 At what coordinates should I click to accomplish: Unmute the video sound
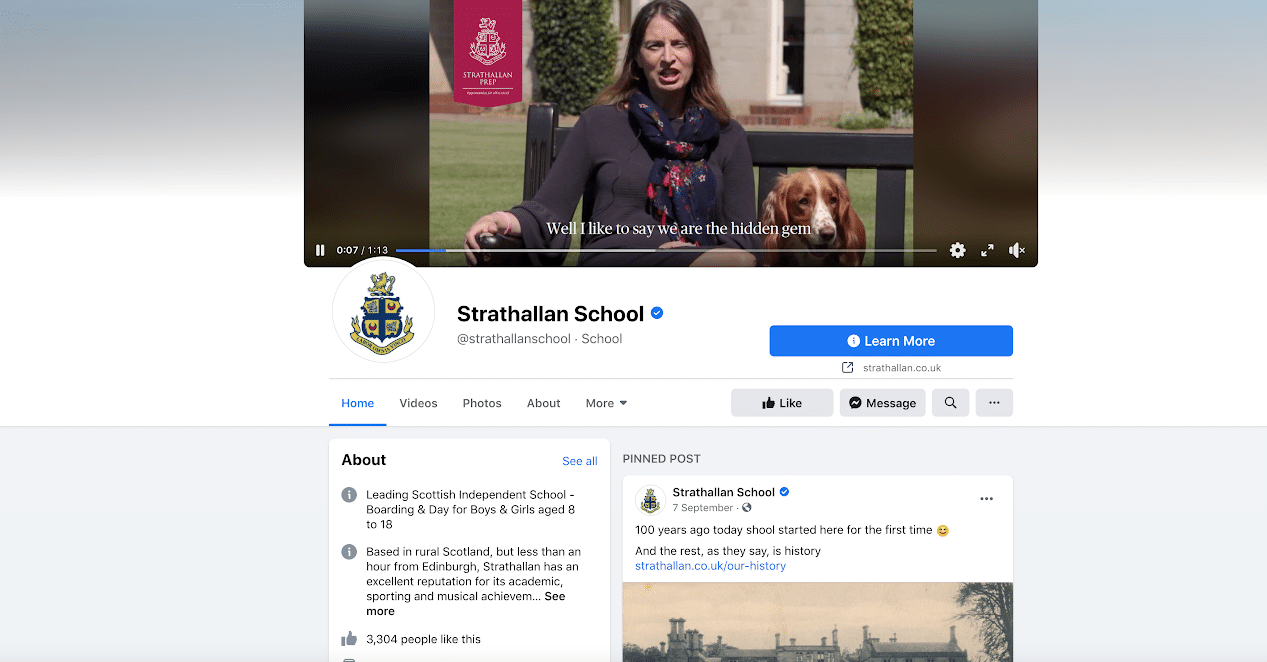pos(1017,250)
